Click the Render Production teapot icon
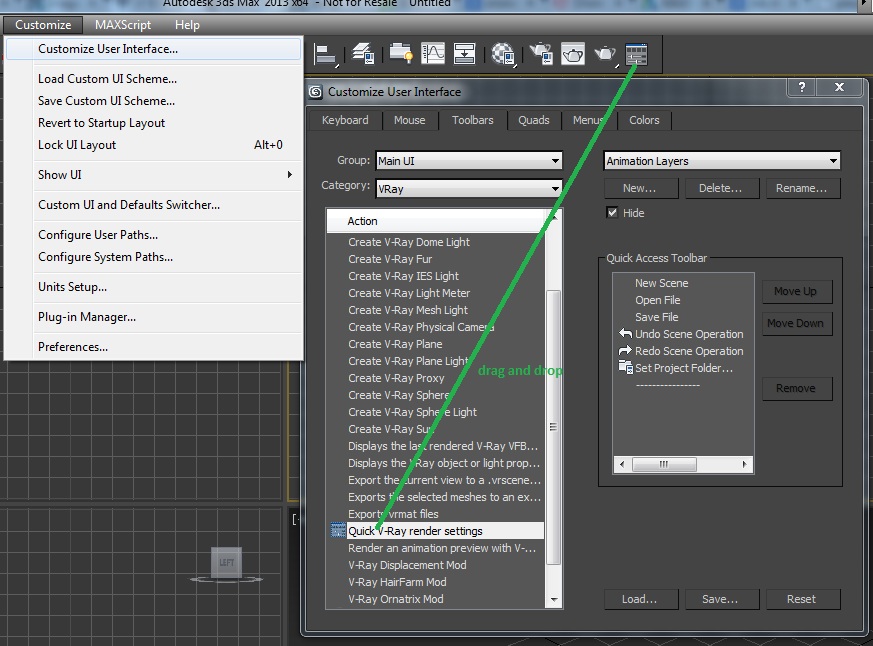The image size is (873, 646). 605,54
